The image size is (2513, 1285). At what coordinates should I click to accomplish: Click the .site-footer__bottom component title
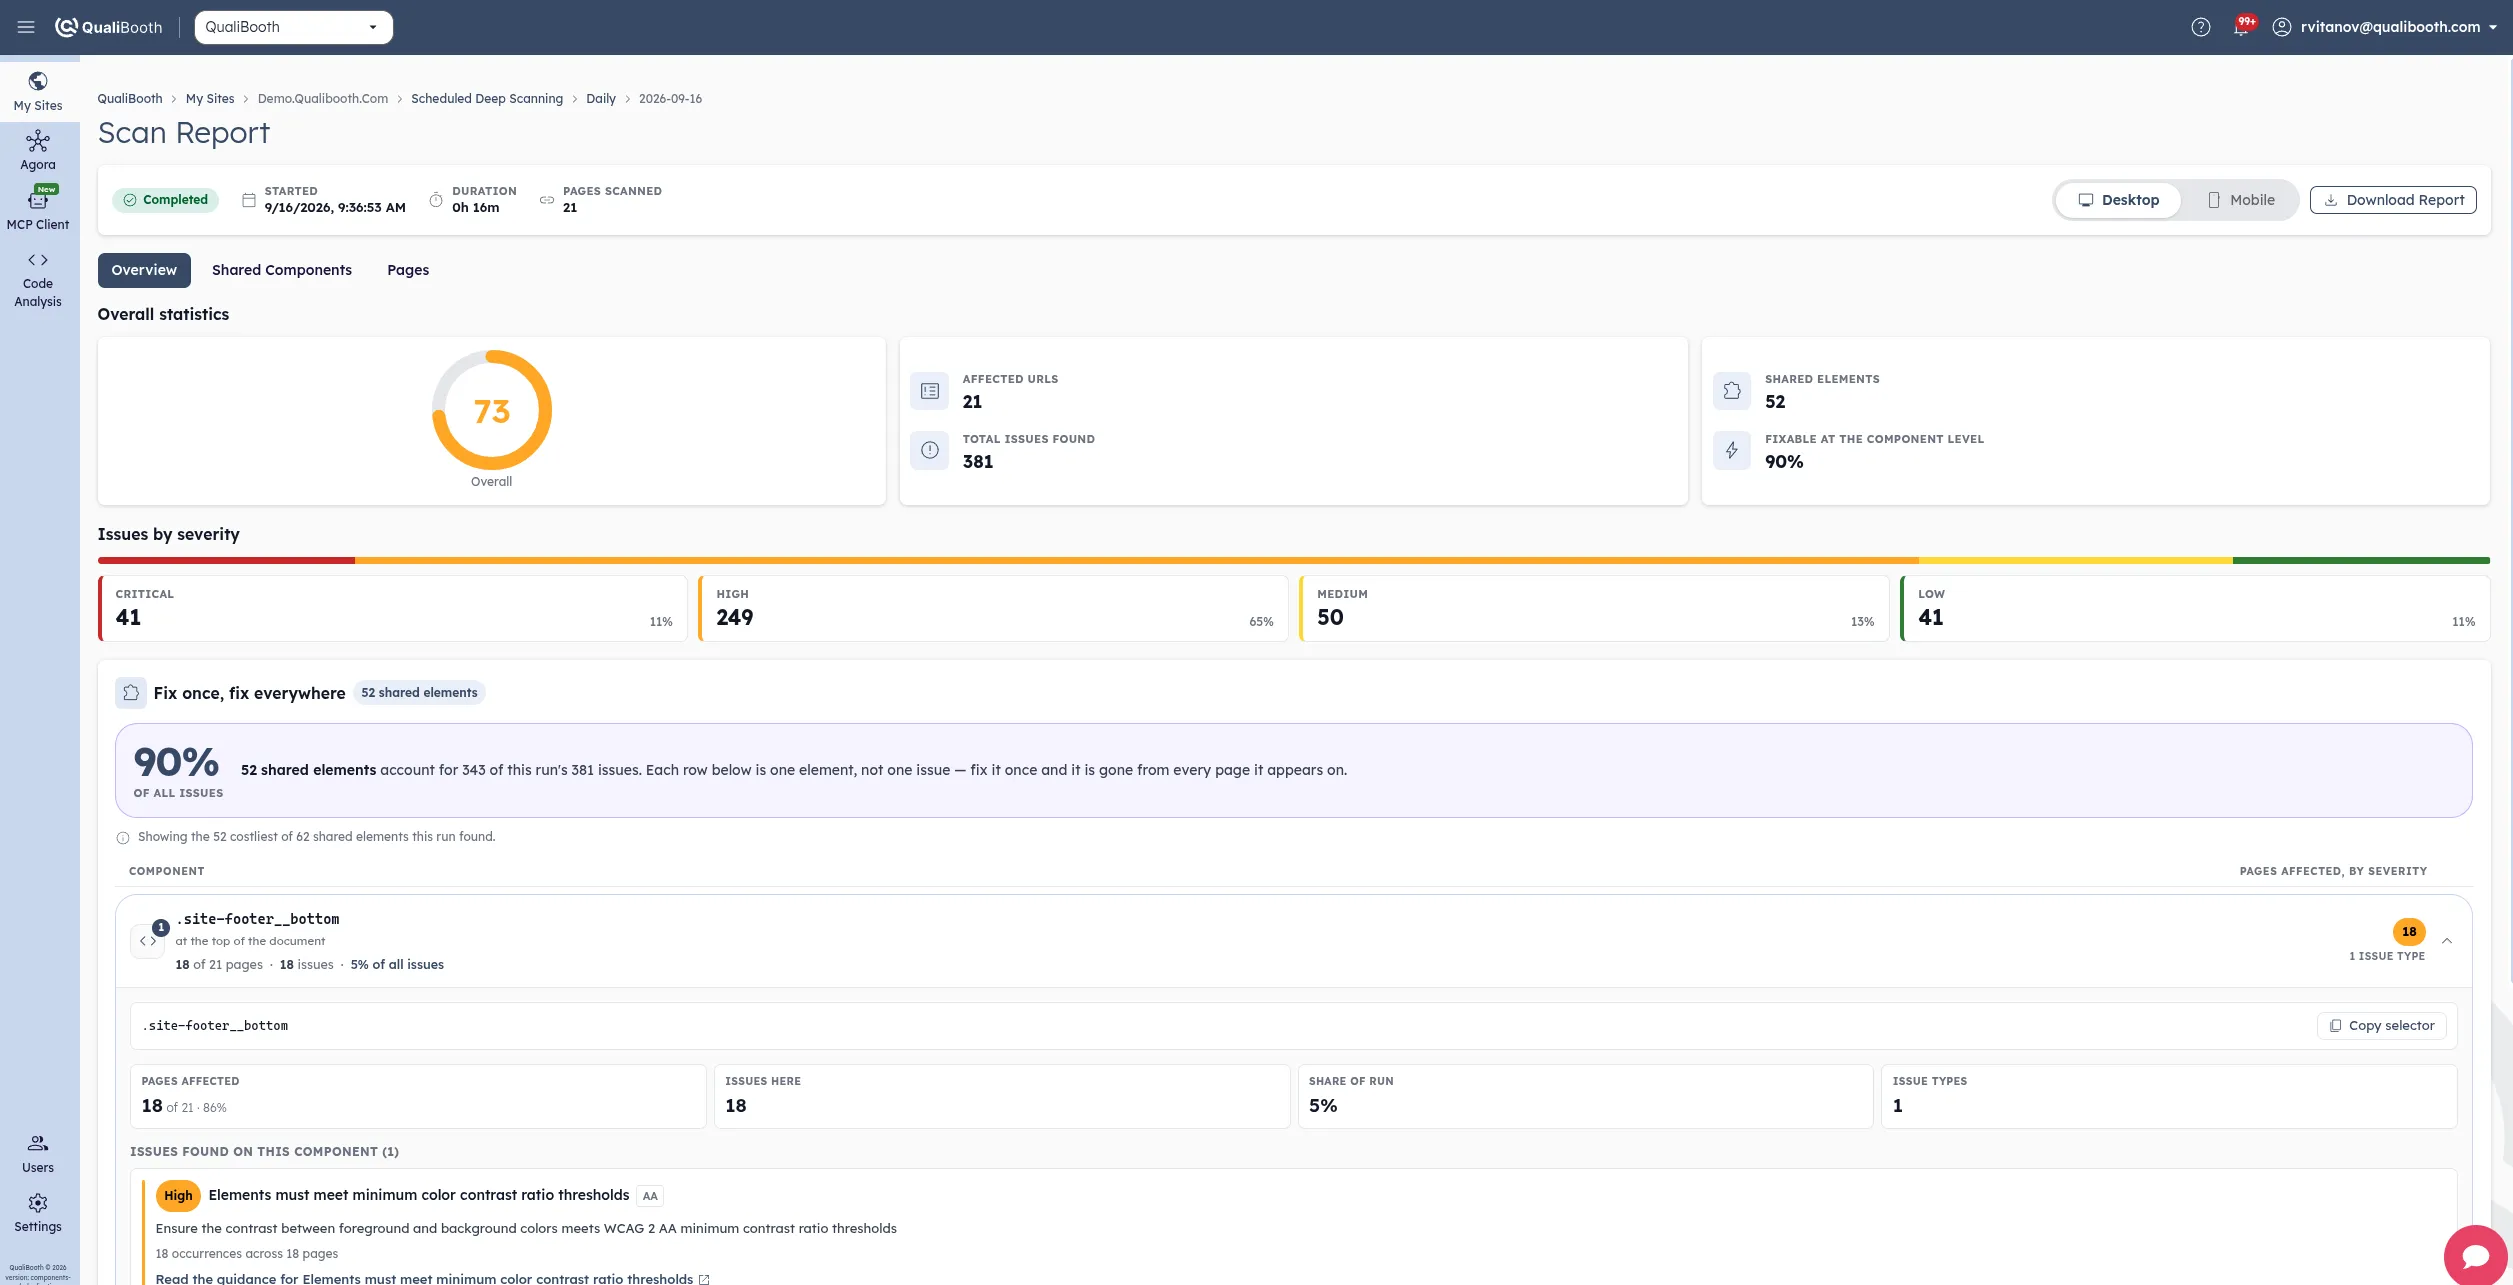[x=258, y=919]
